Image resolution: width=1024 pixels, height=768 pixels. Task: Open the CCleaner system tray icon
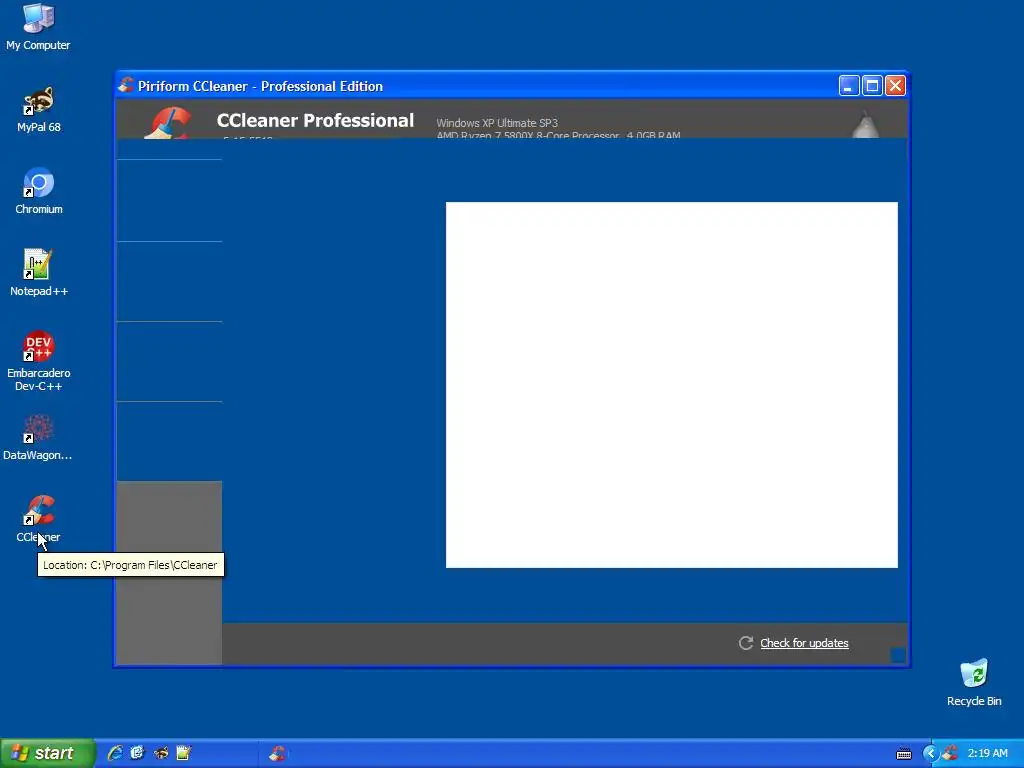point(951,753)
